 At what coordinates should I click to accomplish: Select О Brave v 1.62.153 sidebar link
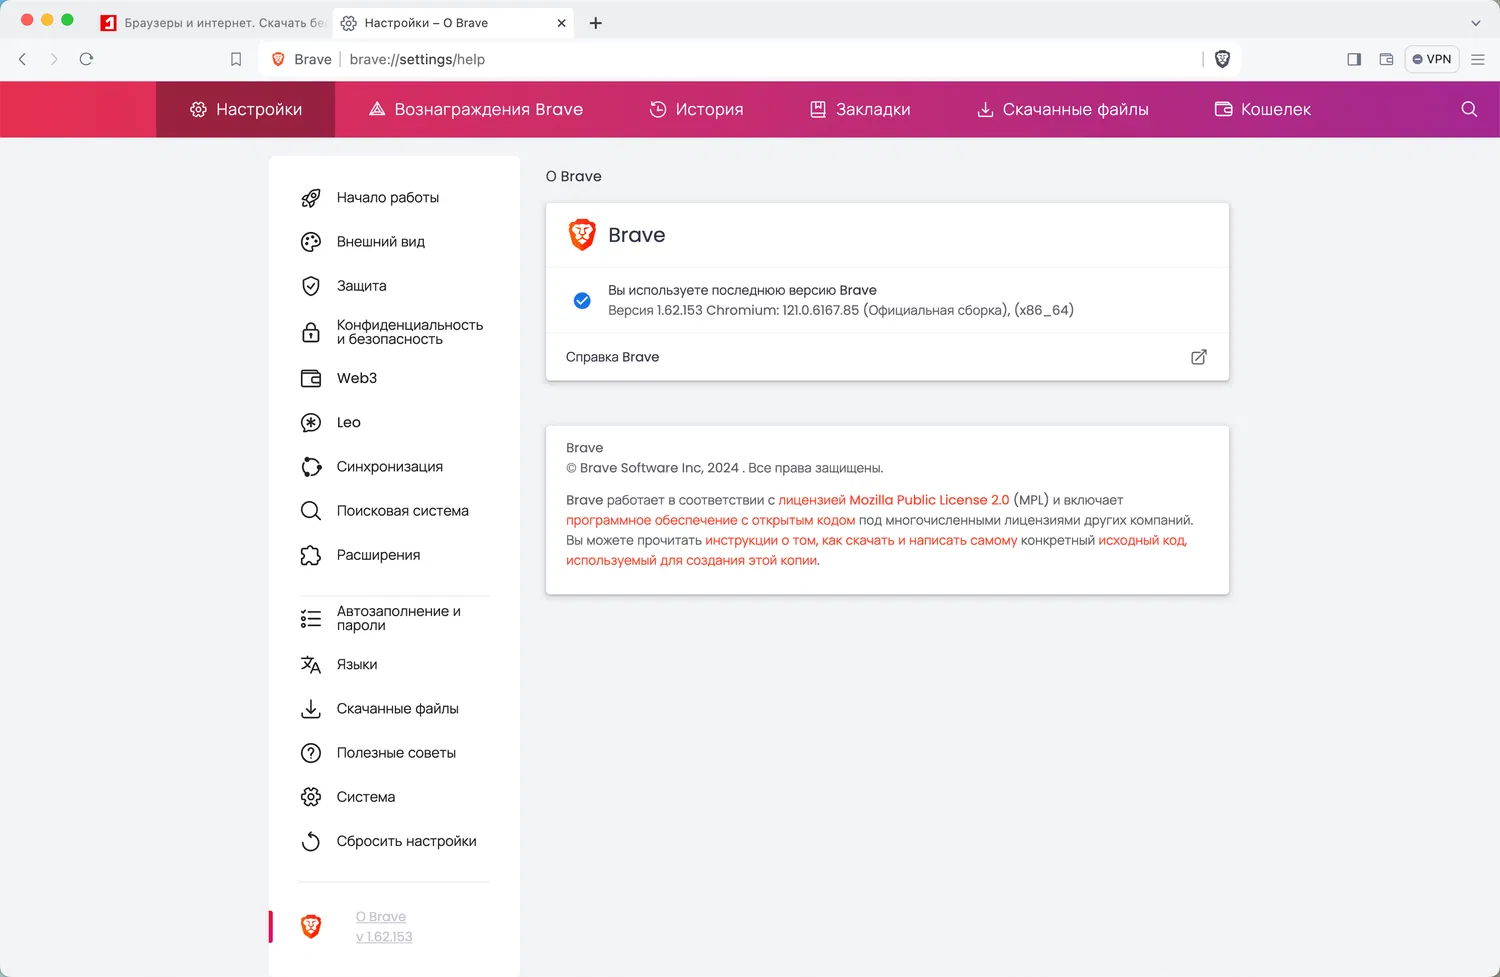[384, 927]
